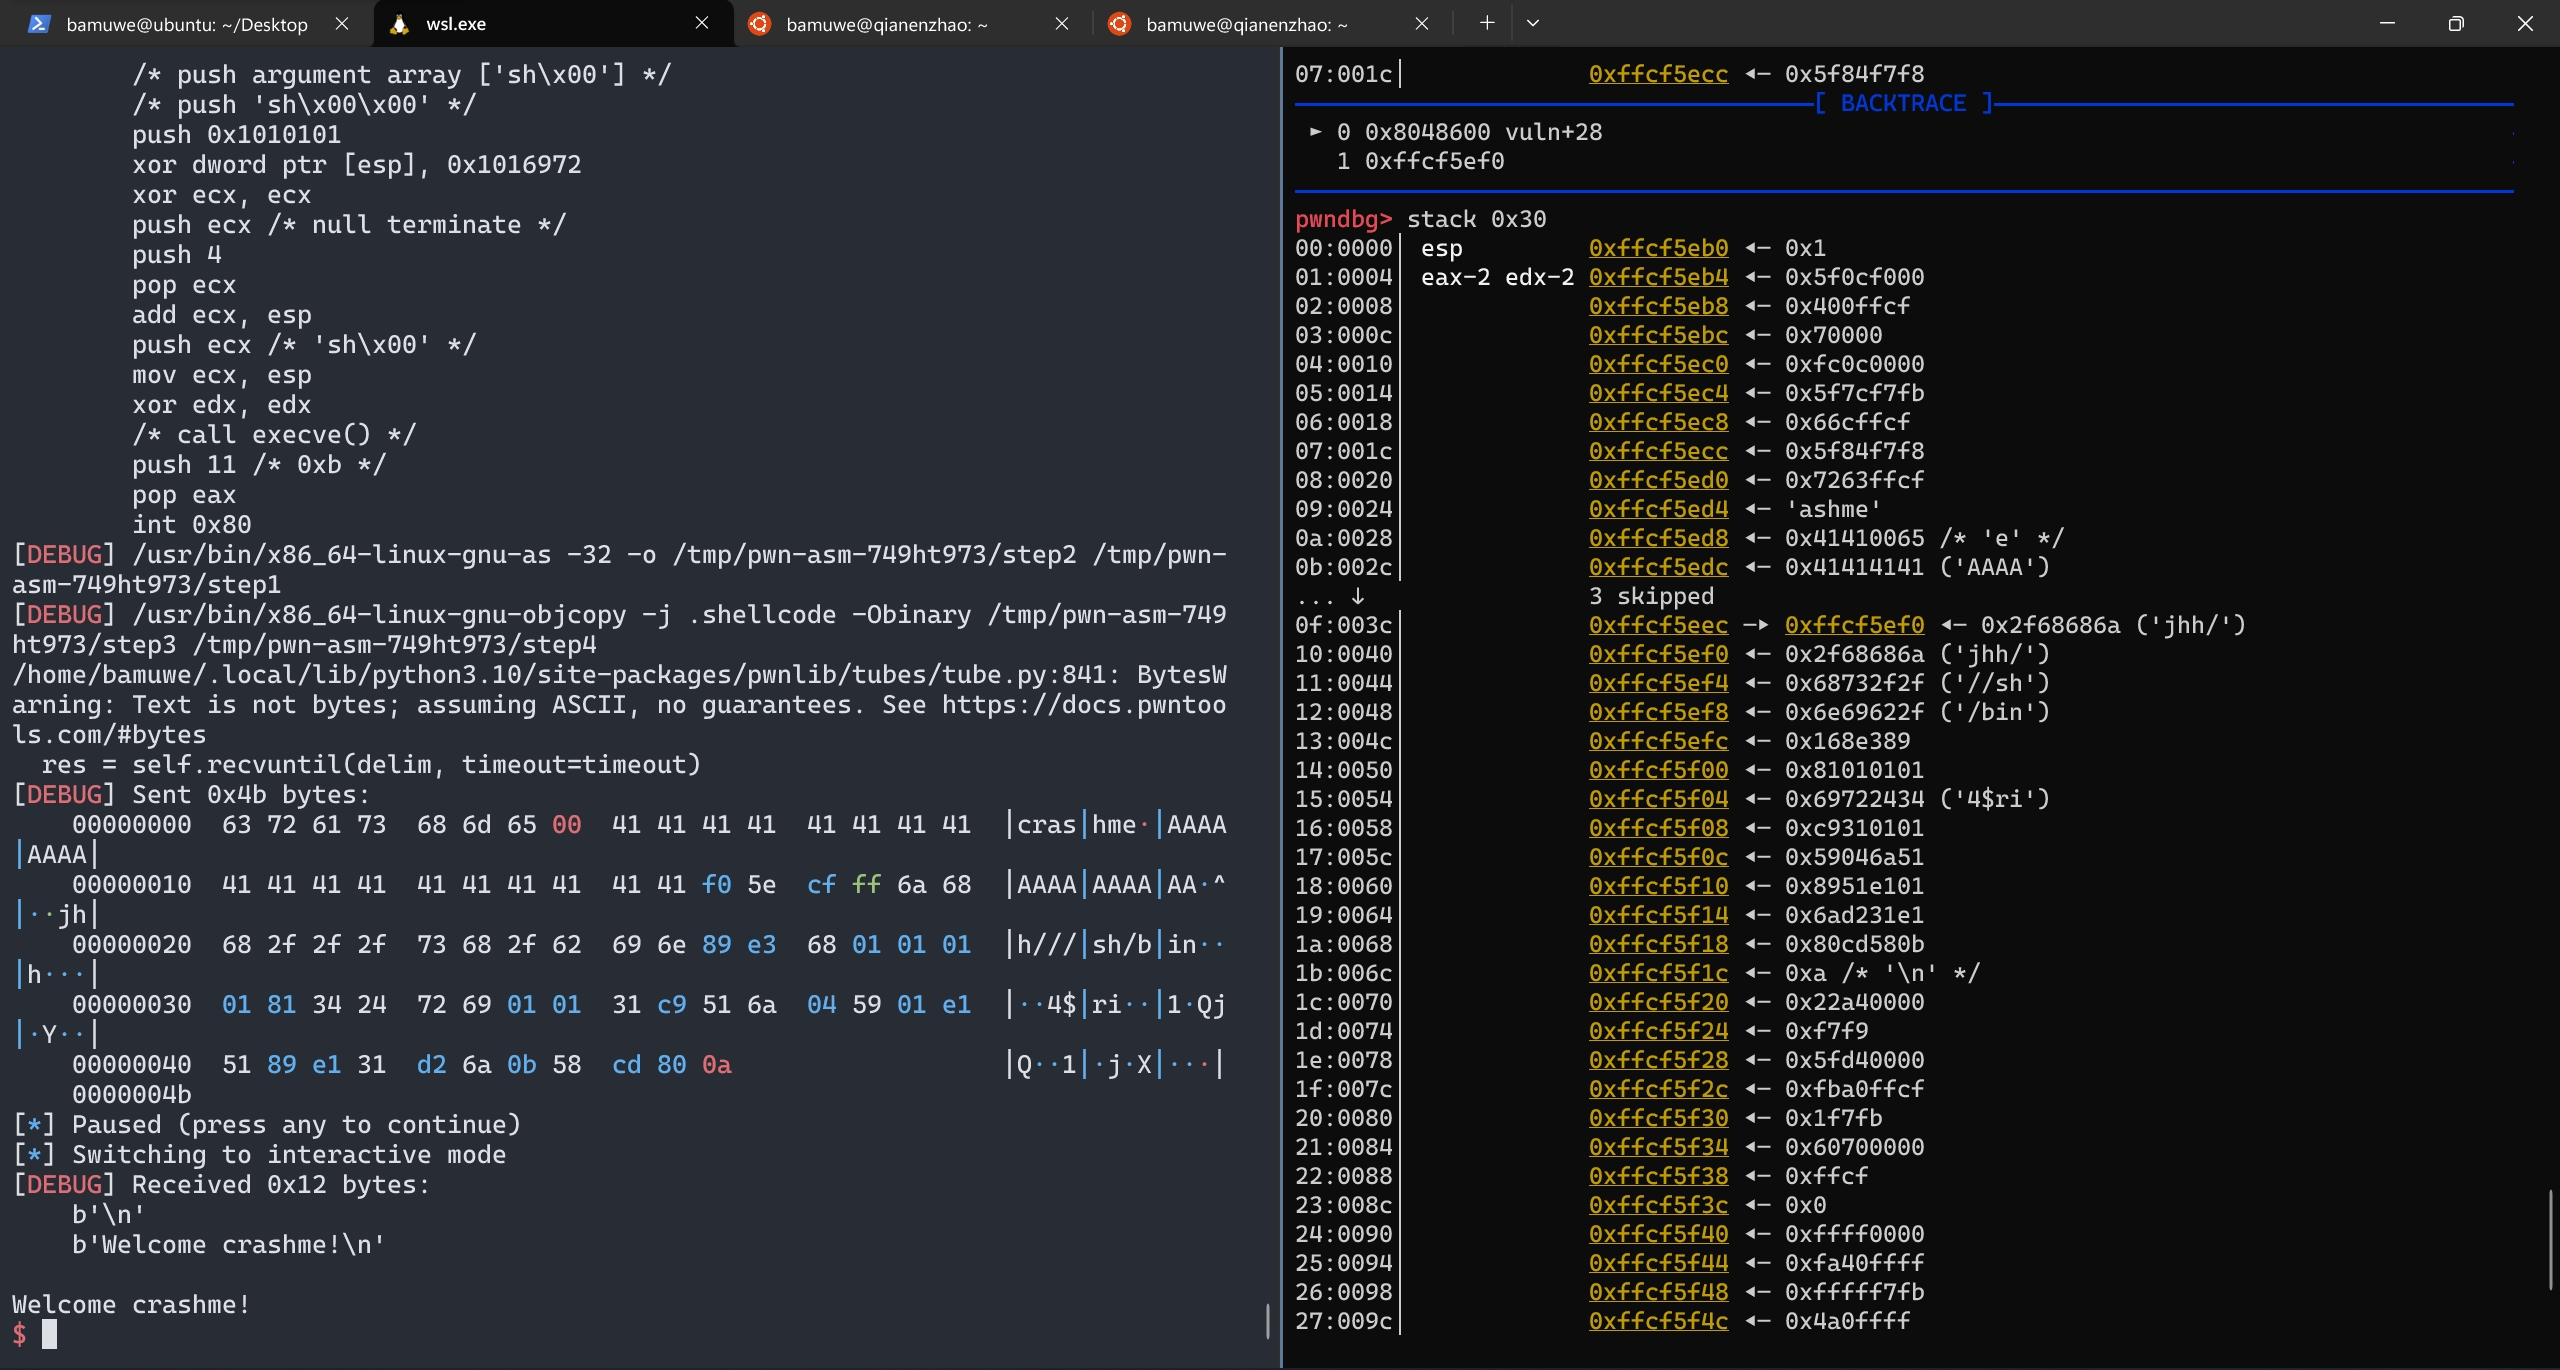The image size is (2560, 1370).
Task: Click the left pane scrollbar thumb
Action: 1268,1321
